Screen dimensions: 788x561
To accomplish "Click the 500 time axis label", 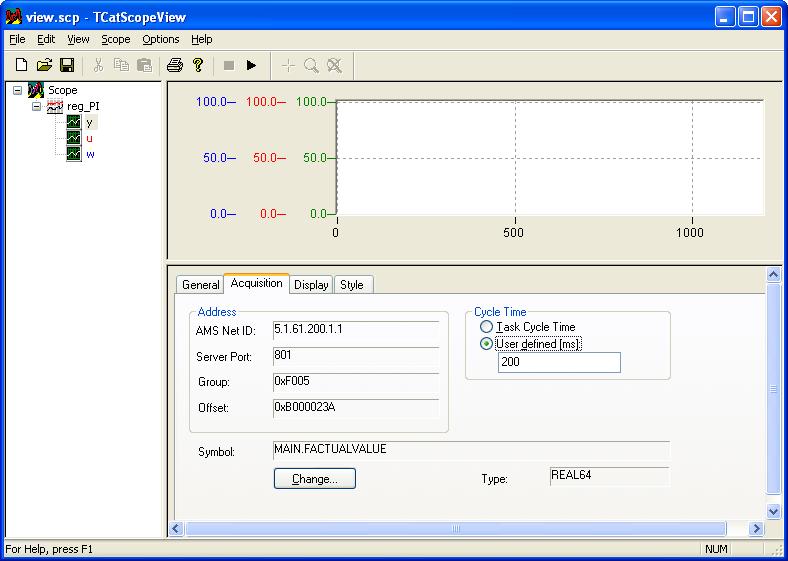I will coord(514,233).
